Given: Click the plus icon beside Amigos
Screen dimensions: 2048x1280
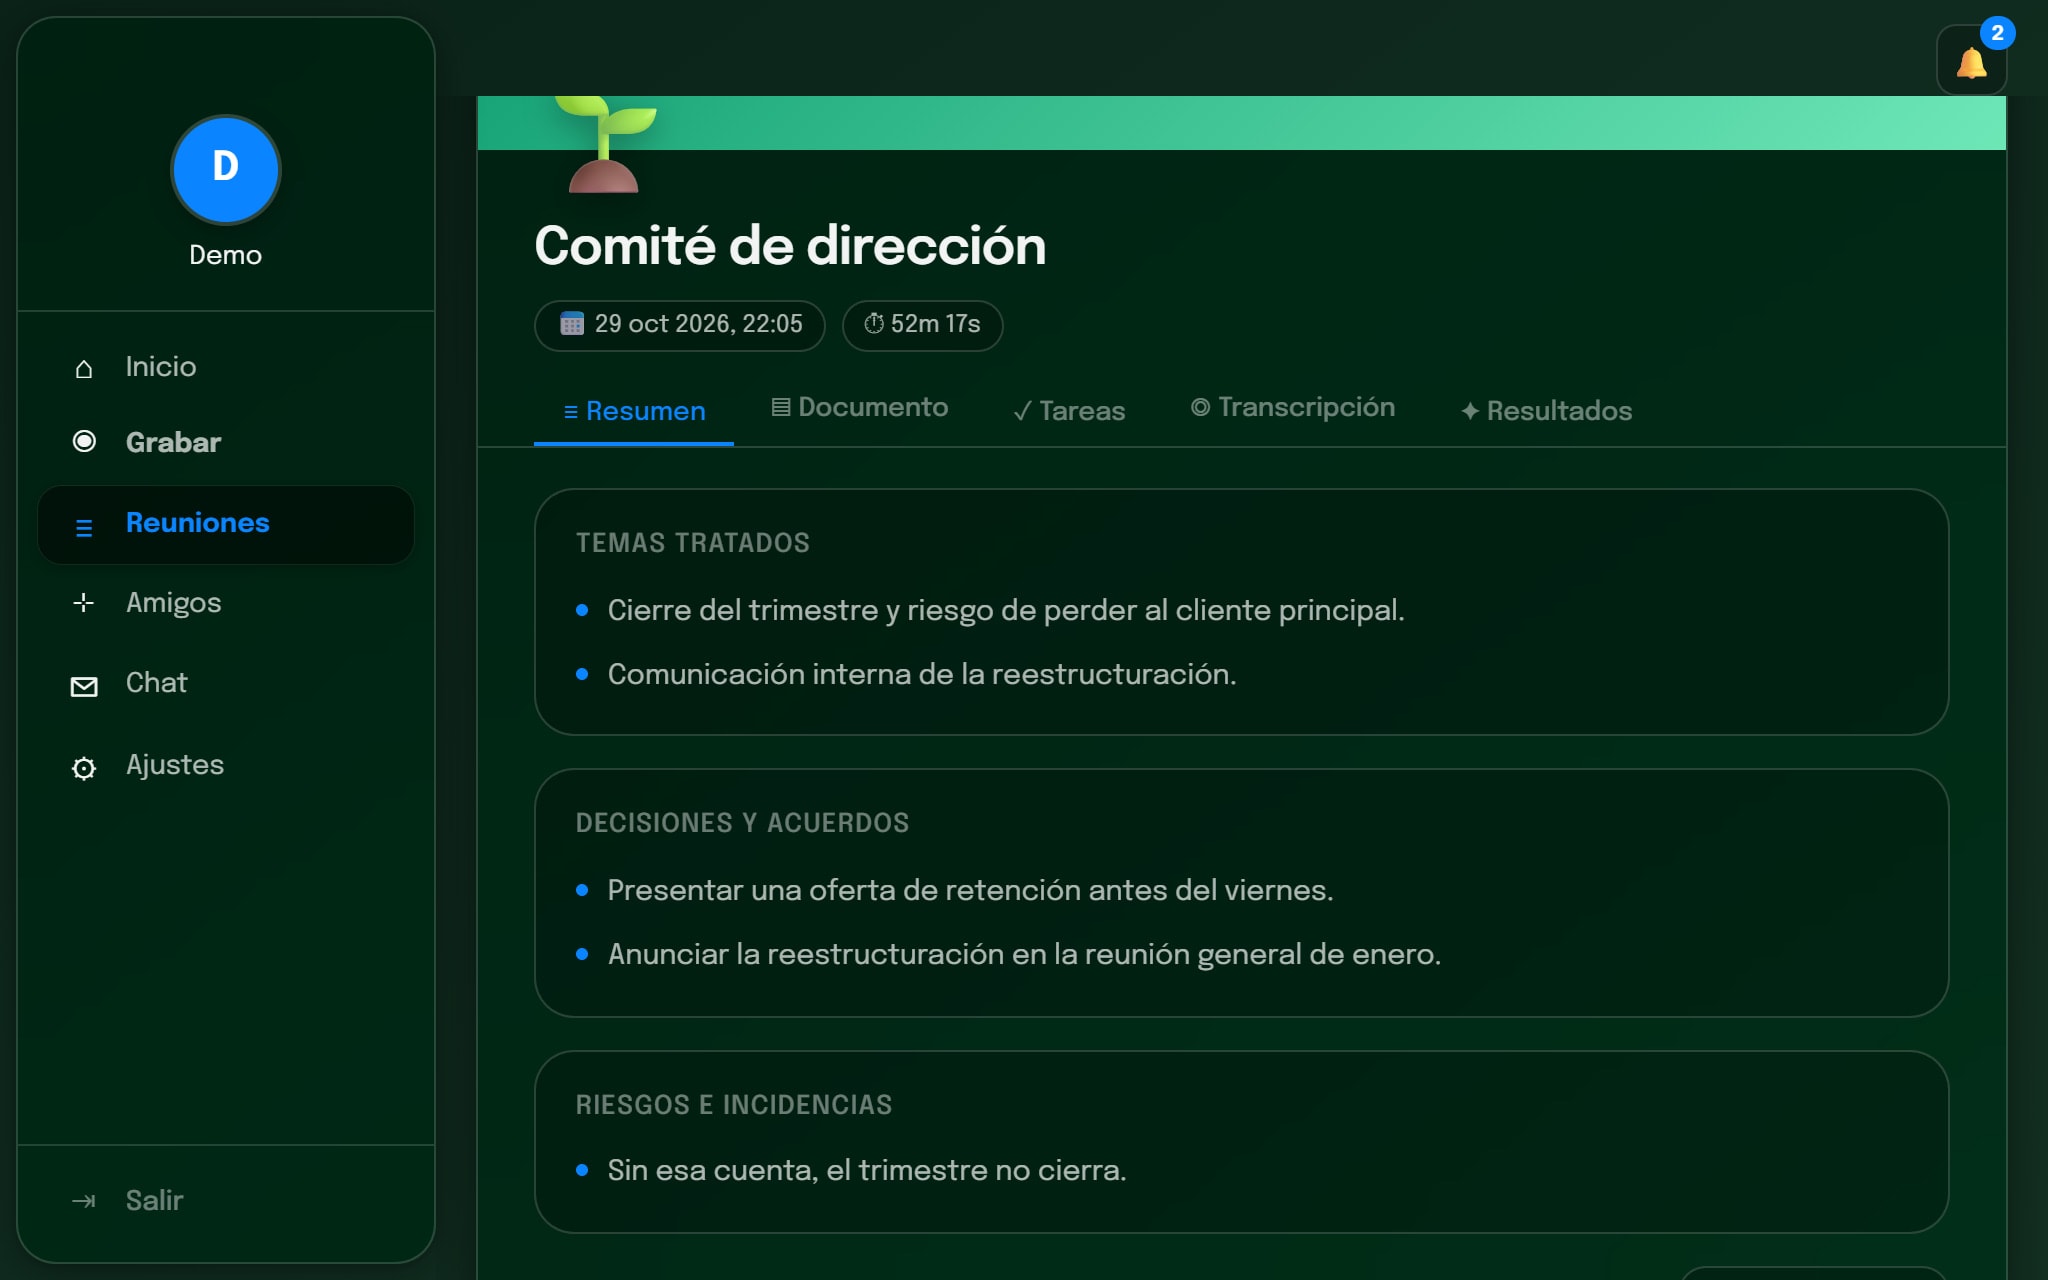Looking at the screenshot, I should tap(84, 602).
